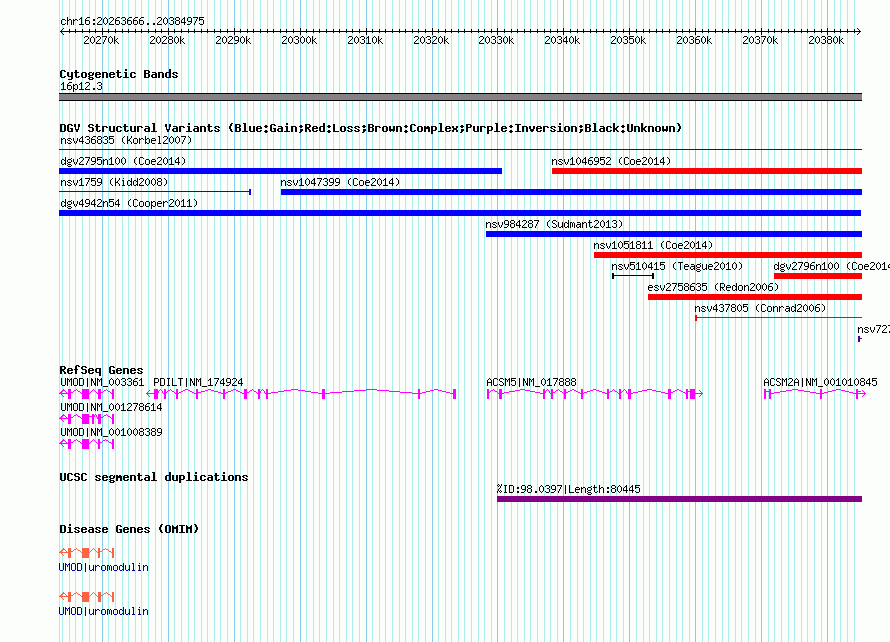
Task: Click the RefSeq Genes track title
Action: [101, 370]
